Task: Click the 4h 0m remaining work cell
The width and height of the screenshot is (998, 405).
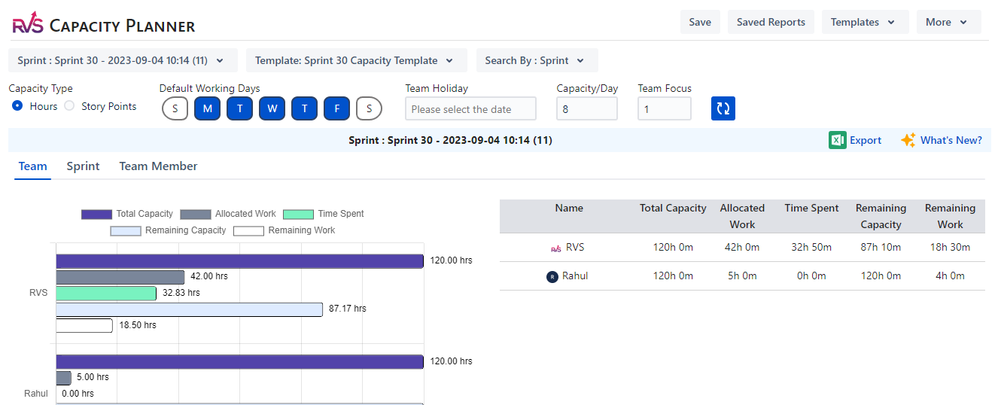Action: 950,276
